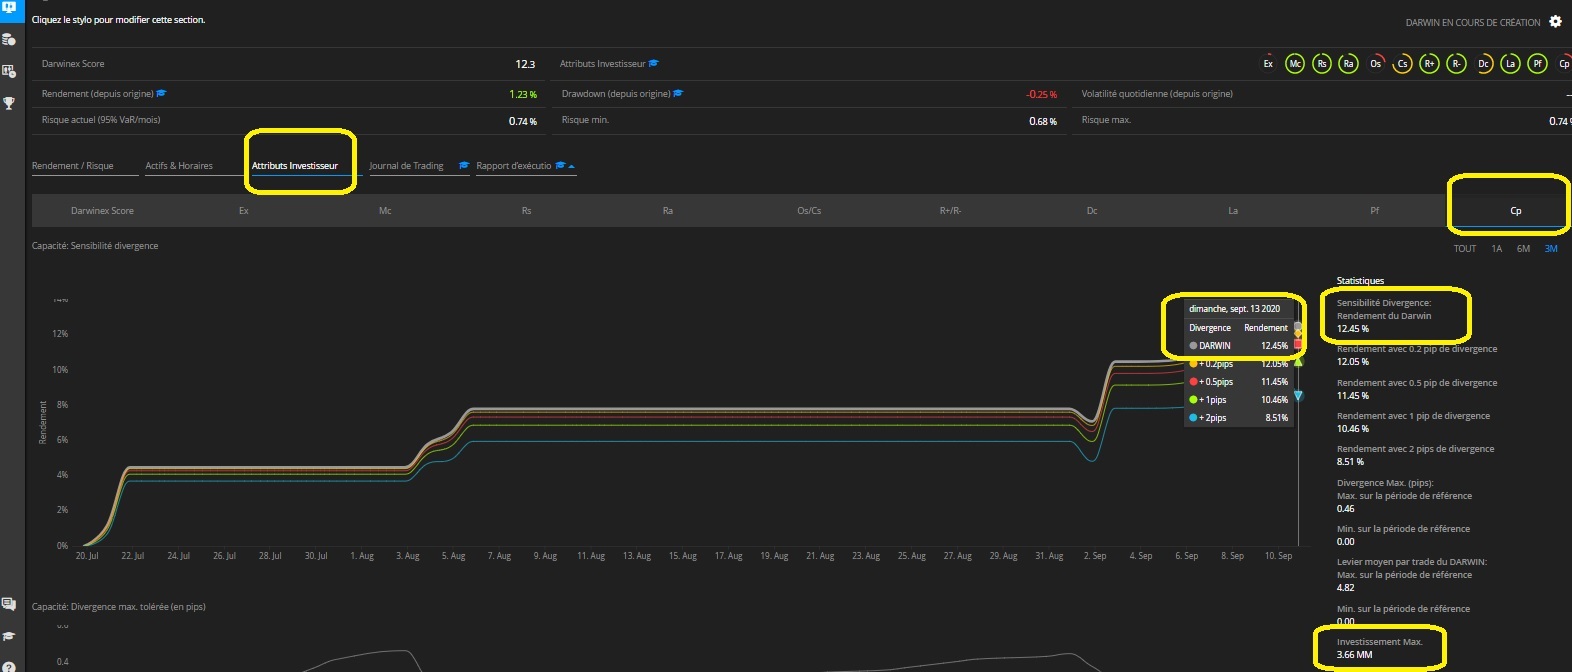Click the +2pips blue legend dot
Viewport: 1572px width, 672px height.
click(x=1193, y=418)
